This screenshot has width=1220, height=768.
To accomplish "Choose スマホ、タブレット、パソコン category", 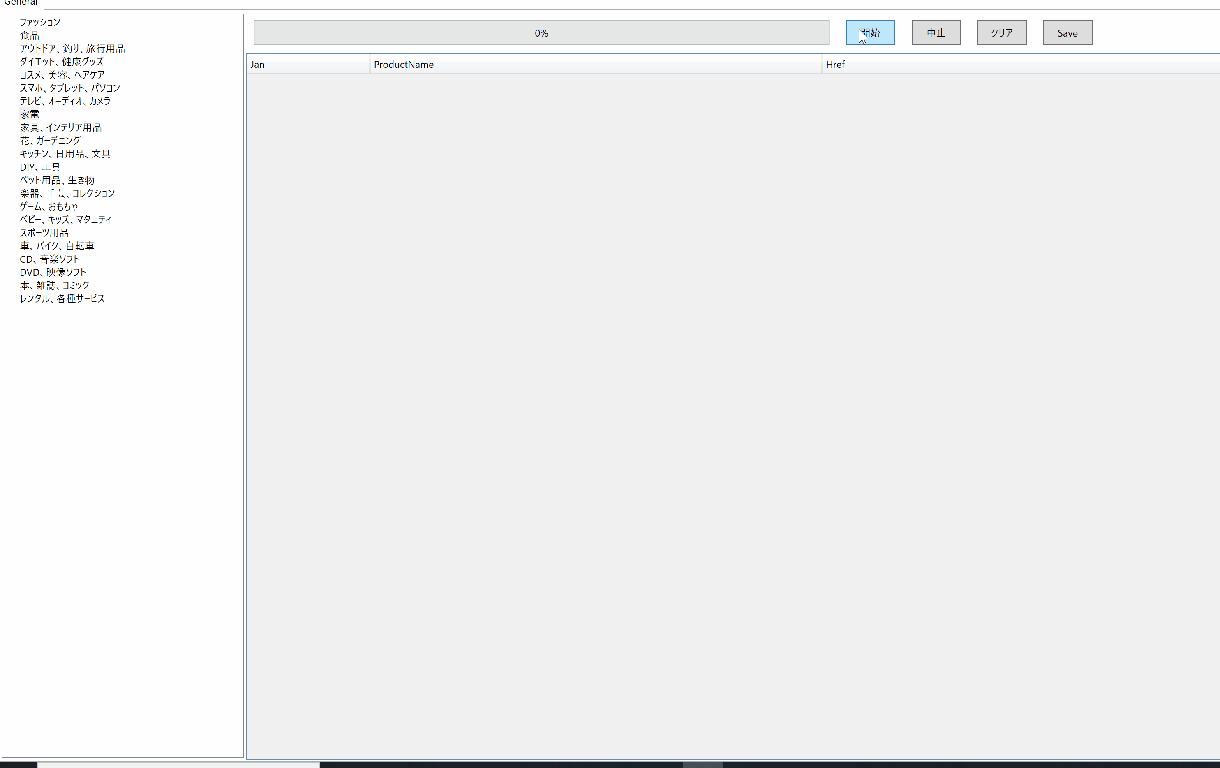I will point(70,88).
